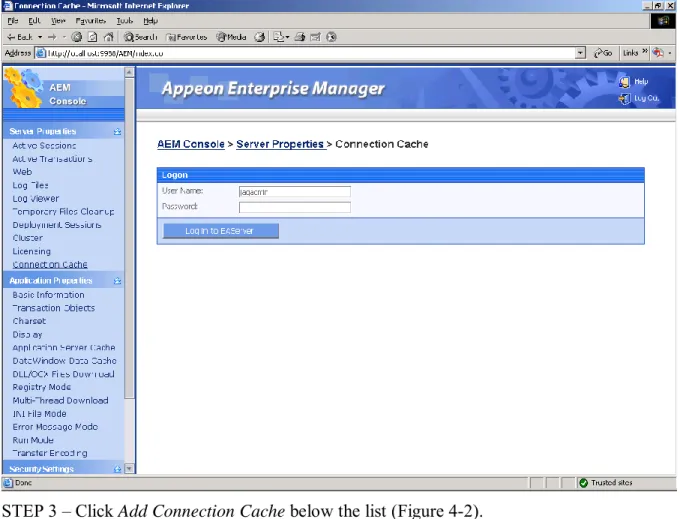680x519 pixels.
Task: Open the Web item in sidebar
Action: point(22,172)
